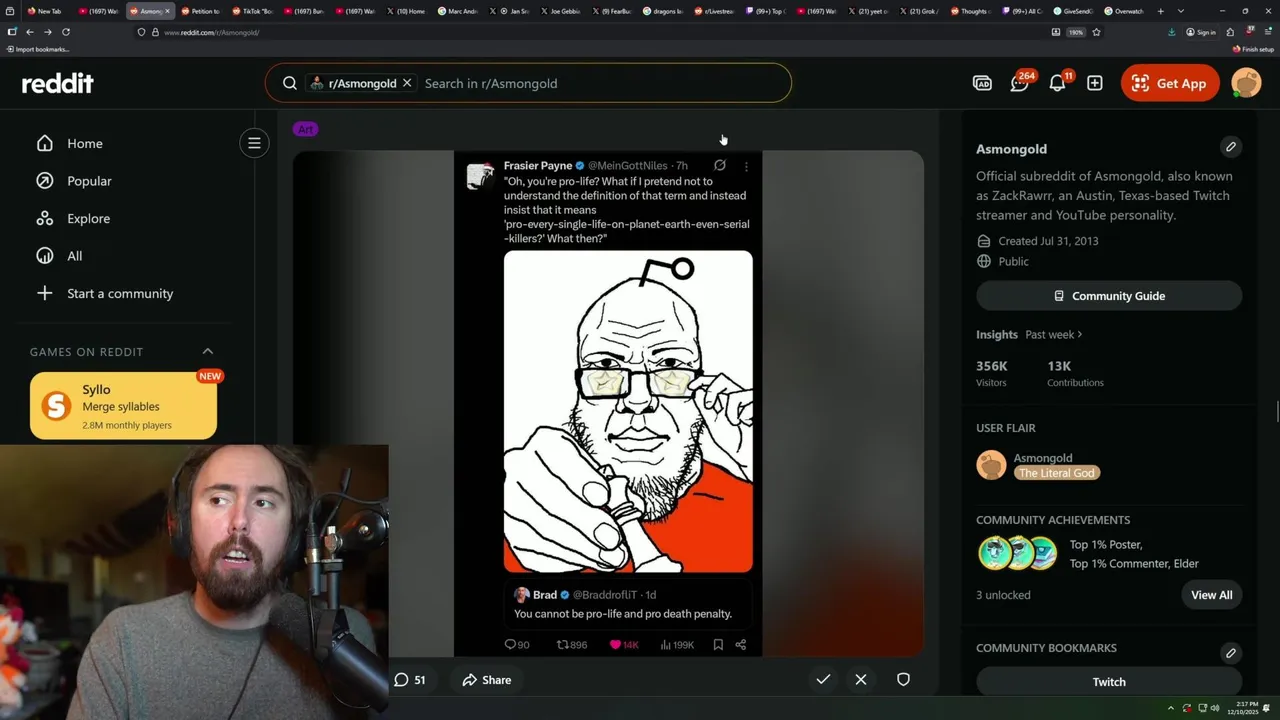Click community achievements badge icons
The image size is (1280, 720).
pyautogui.click(x=1017, y=552)
